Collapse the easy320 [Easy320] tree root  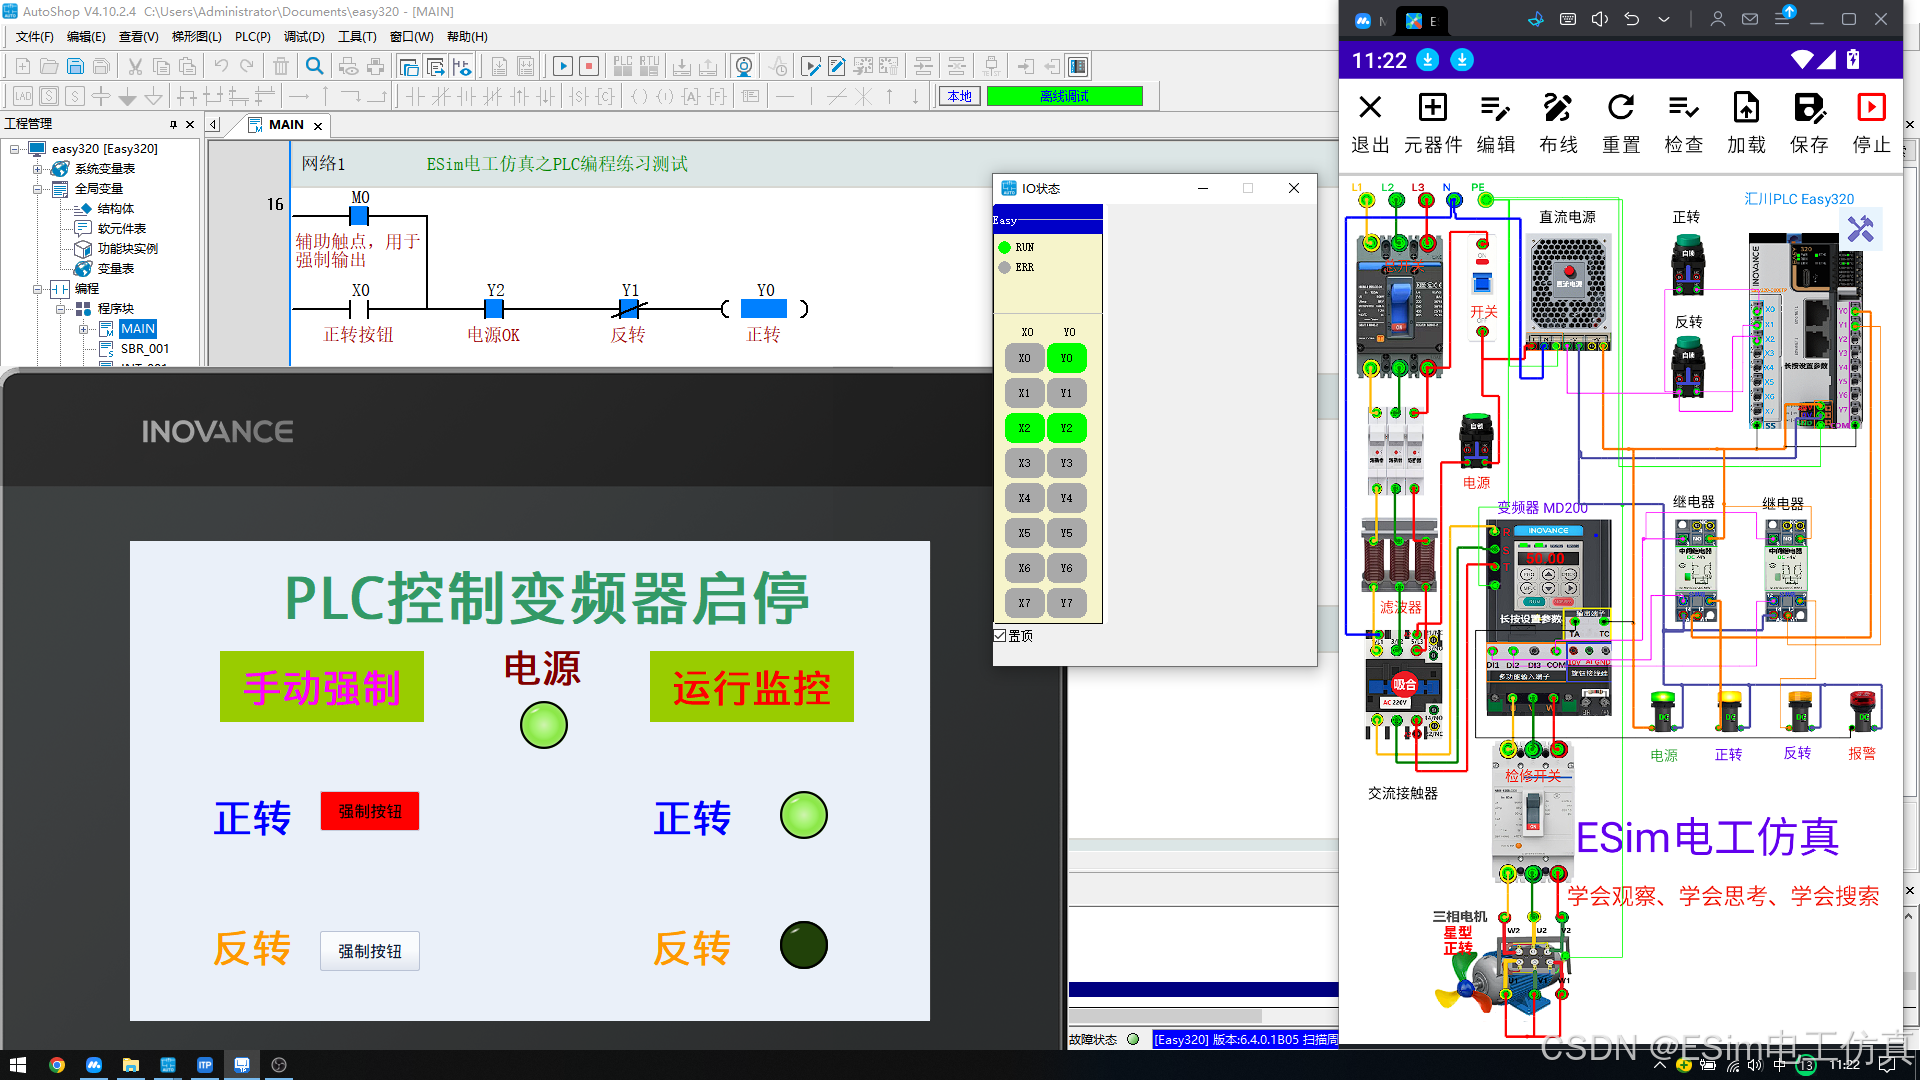(15, 149)
